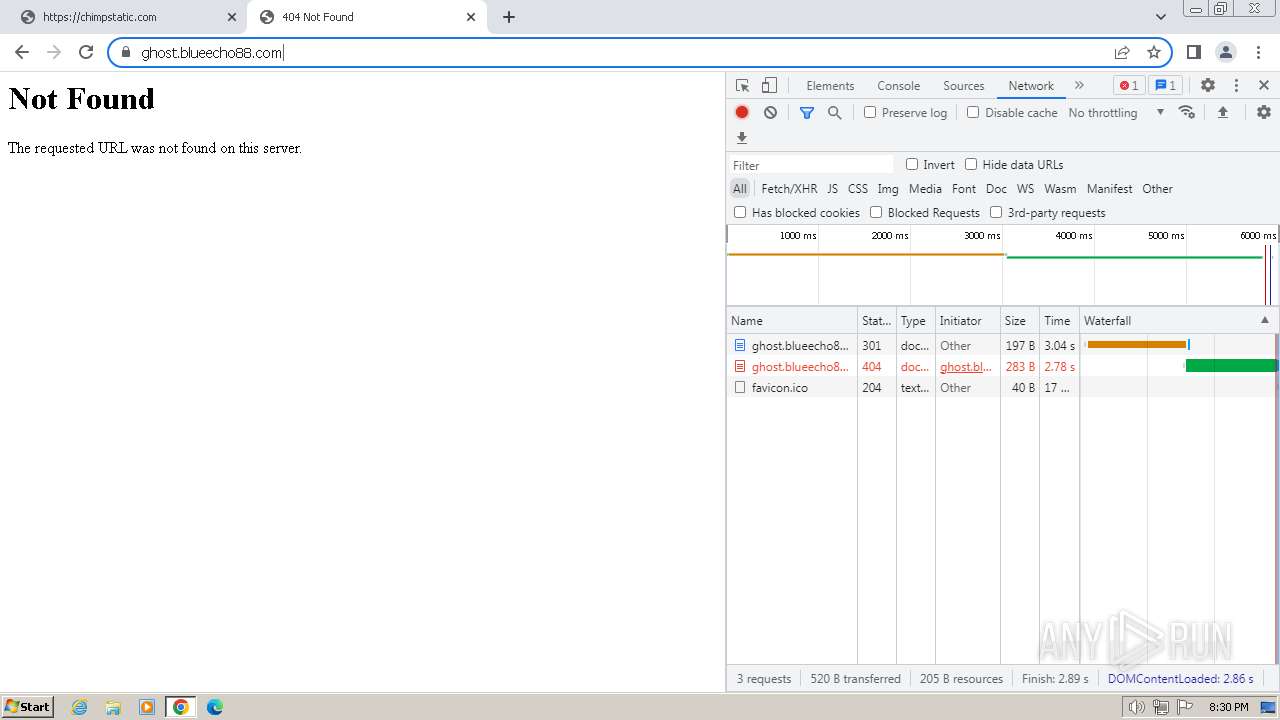
Task: Open Internet Explorer from taskbar
Action: click(x=80, y=707)
